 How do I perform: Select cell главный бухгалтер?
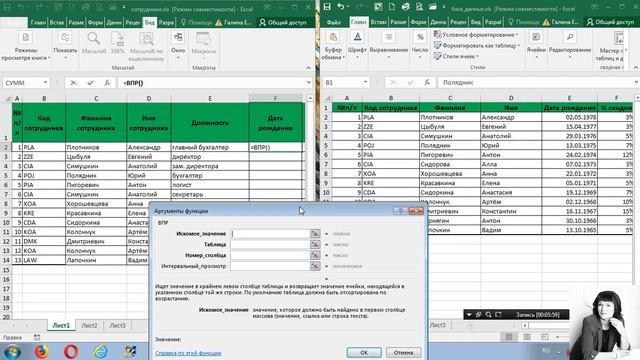point(210,147)
